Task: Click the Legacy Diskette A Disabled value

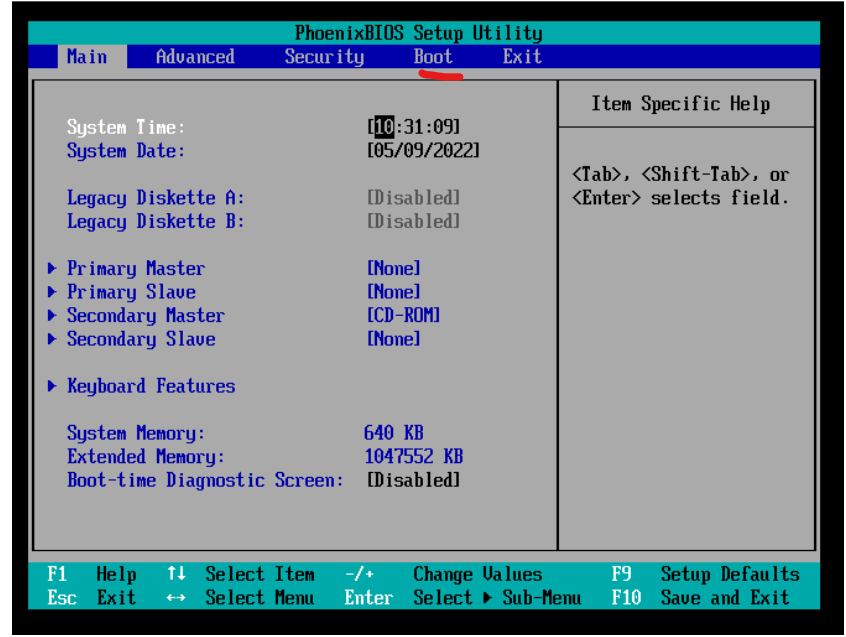Action: [x=413, y=198]
